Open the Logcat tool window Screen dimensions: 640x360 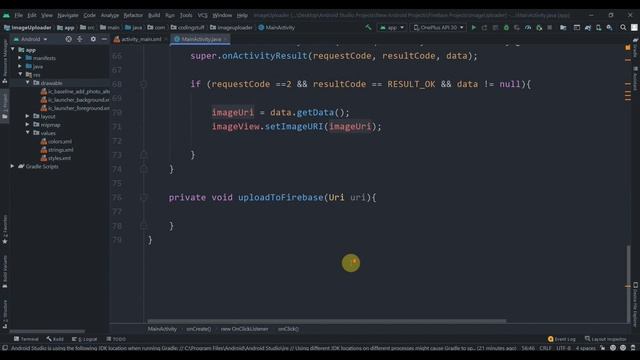(84, 339)
